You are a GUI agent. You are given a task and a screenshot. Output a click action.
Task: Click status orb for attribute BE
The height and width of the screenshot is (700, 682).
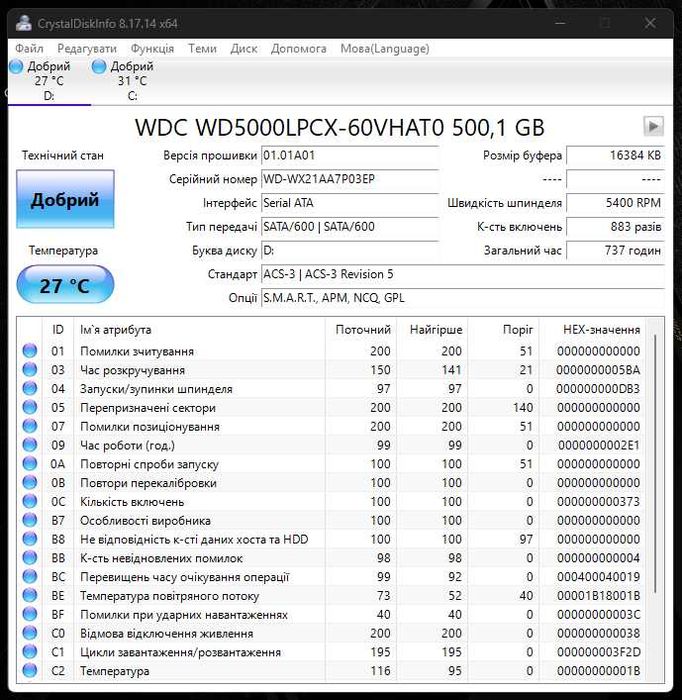click(x=30, y=595)
